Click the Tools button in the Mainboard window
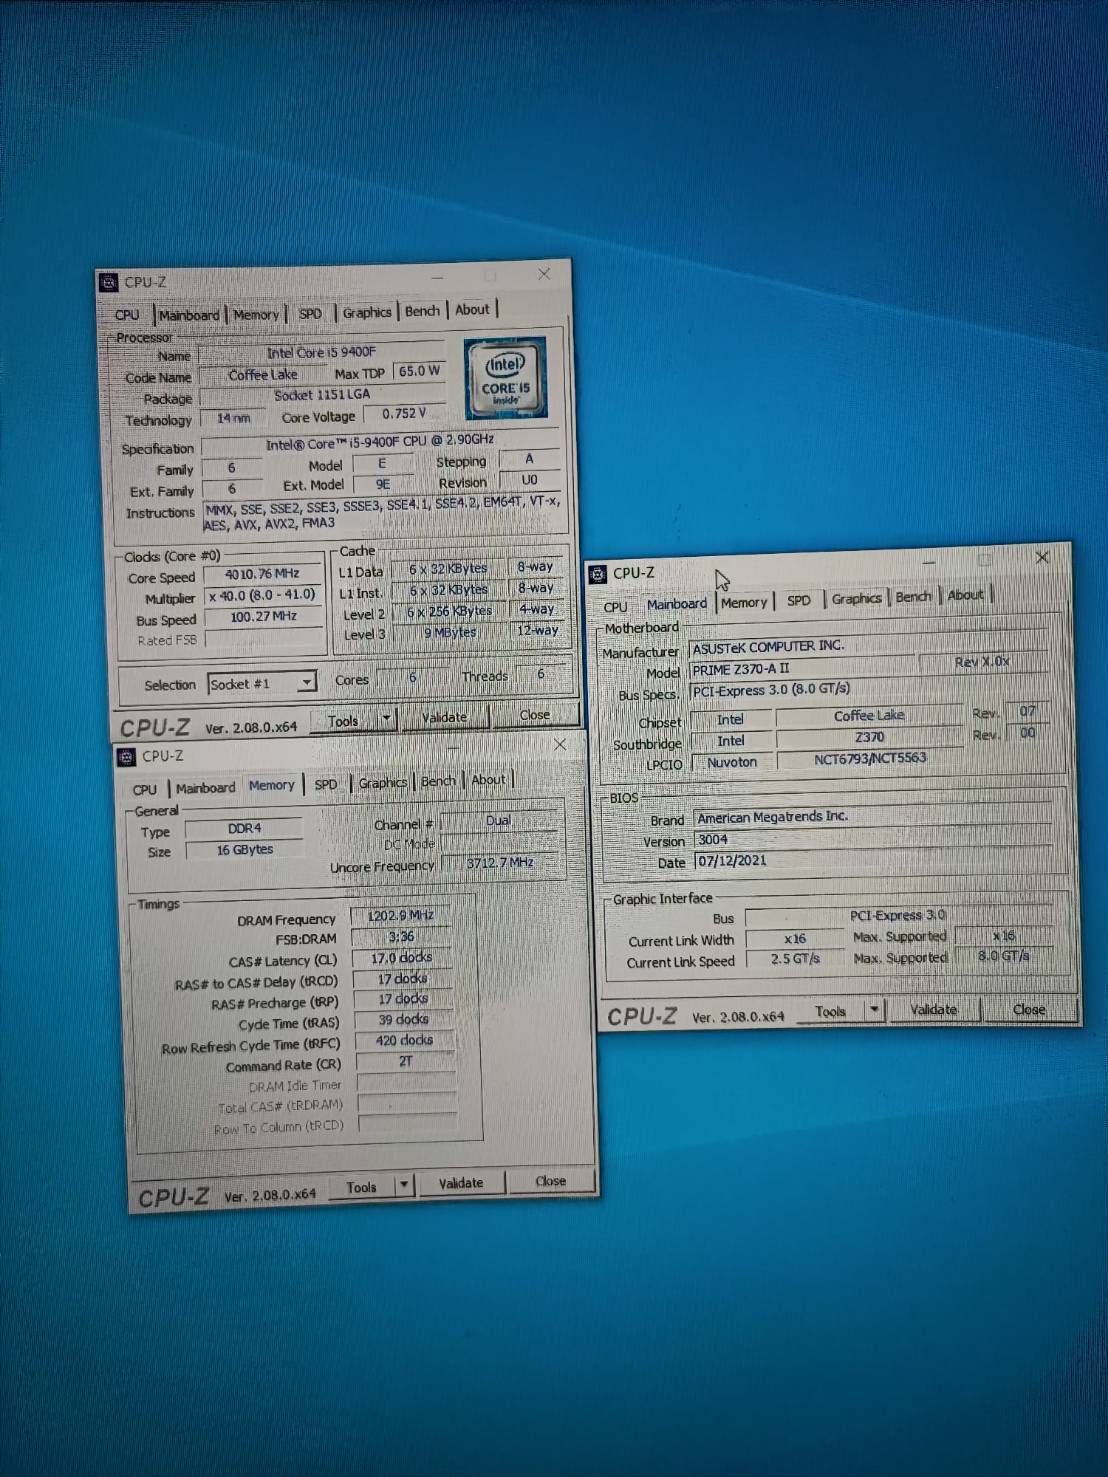Image resolution: width=1108 pixels, height=1477 pixels. (831, 1012)
